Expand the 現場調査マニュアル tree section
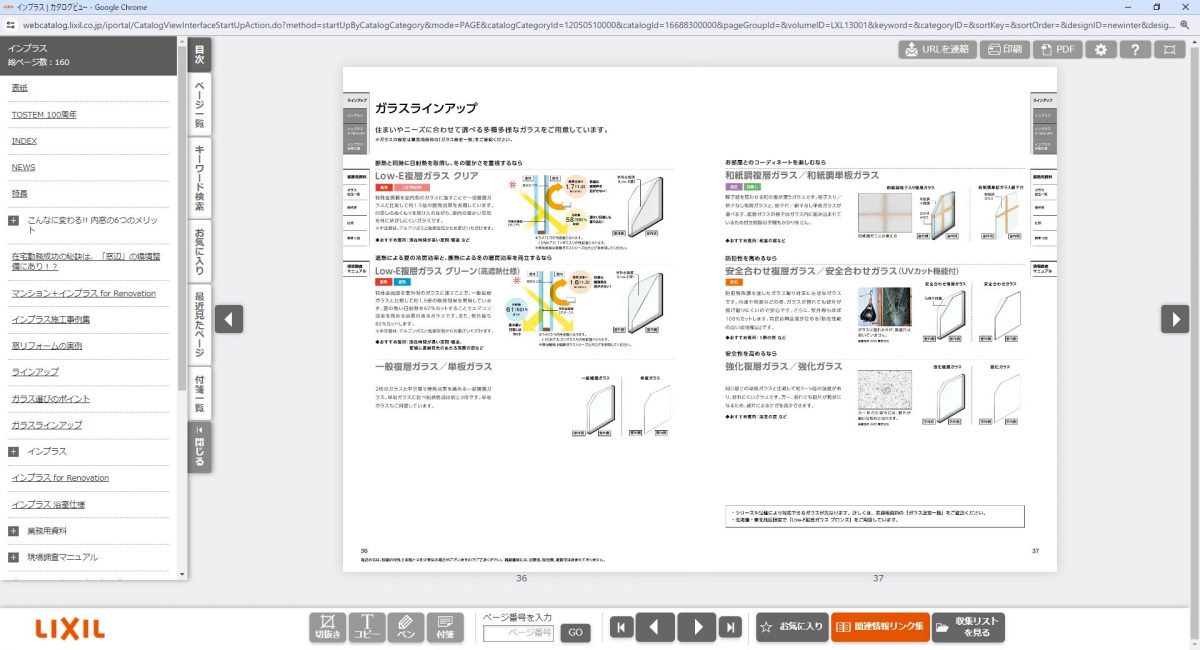1200x650 pixels. click(x=13, y=557)
